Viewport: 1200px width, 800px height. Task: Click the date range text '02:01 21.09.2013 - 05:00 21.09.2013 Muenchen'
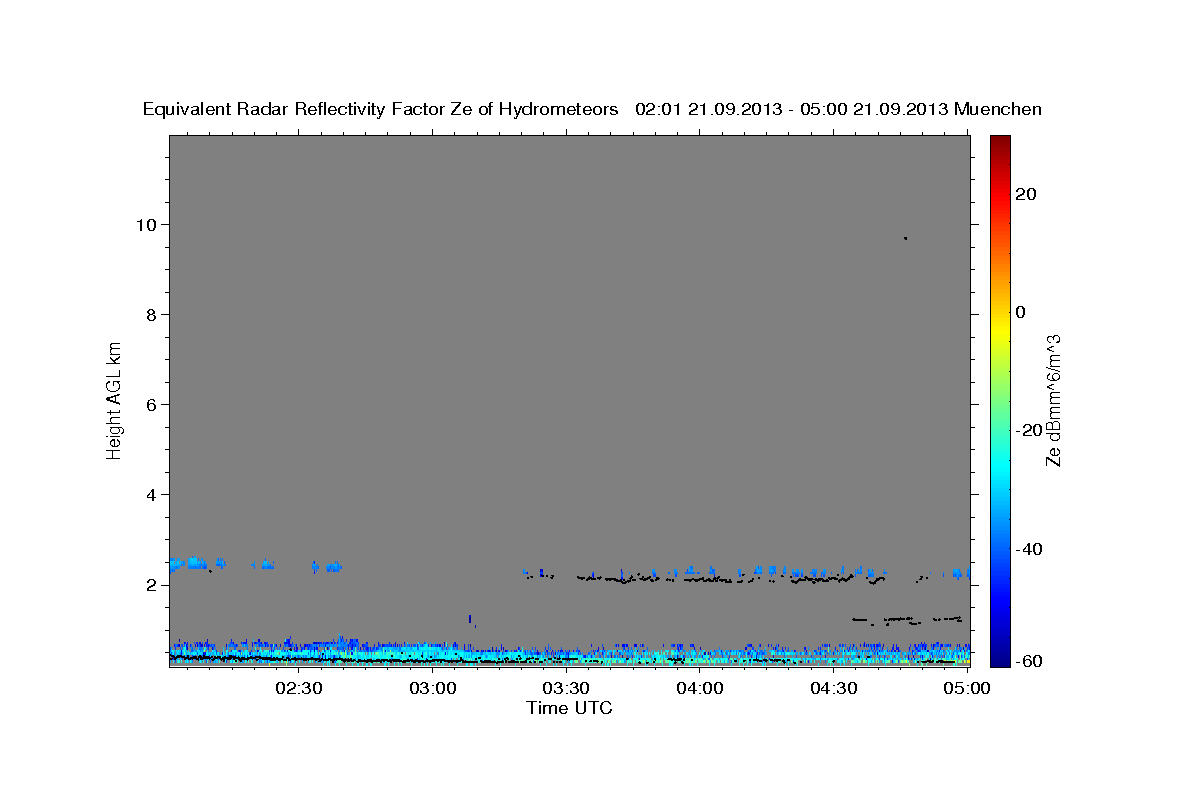click(838, 109)
